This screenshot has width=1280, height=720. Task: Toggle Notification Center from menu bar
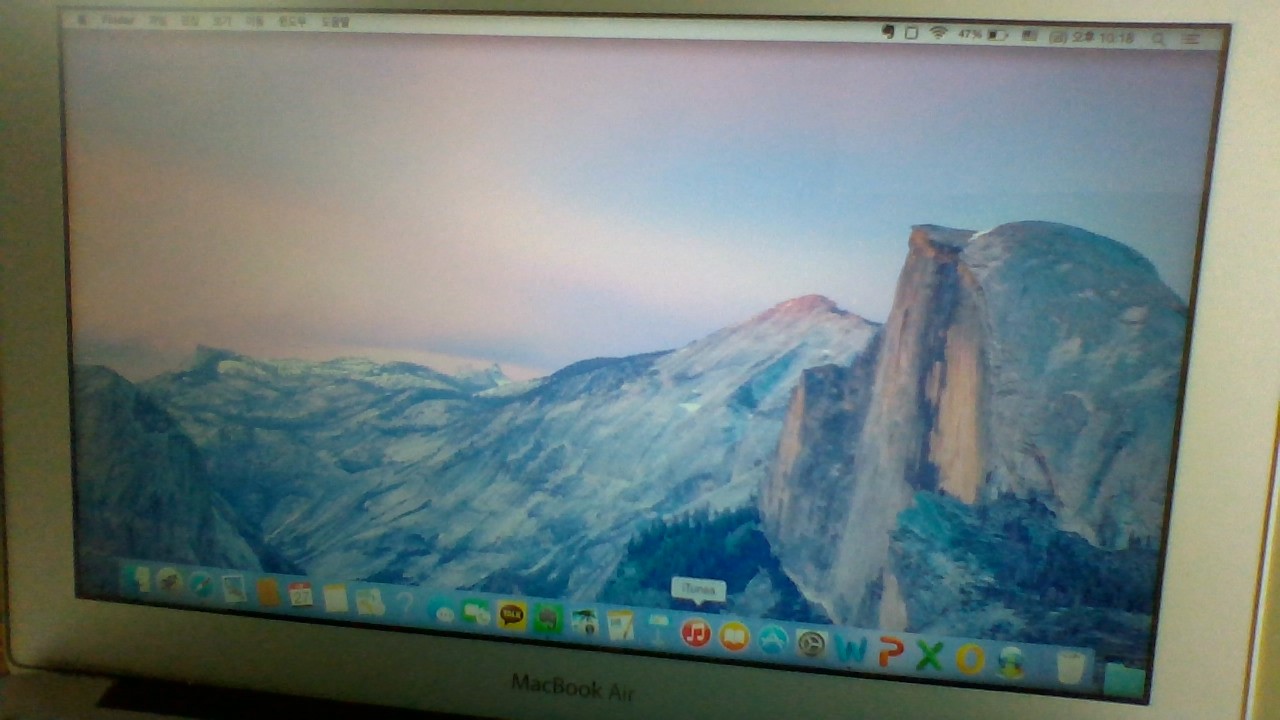[x=1191, y=39]
